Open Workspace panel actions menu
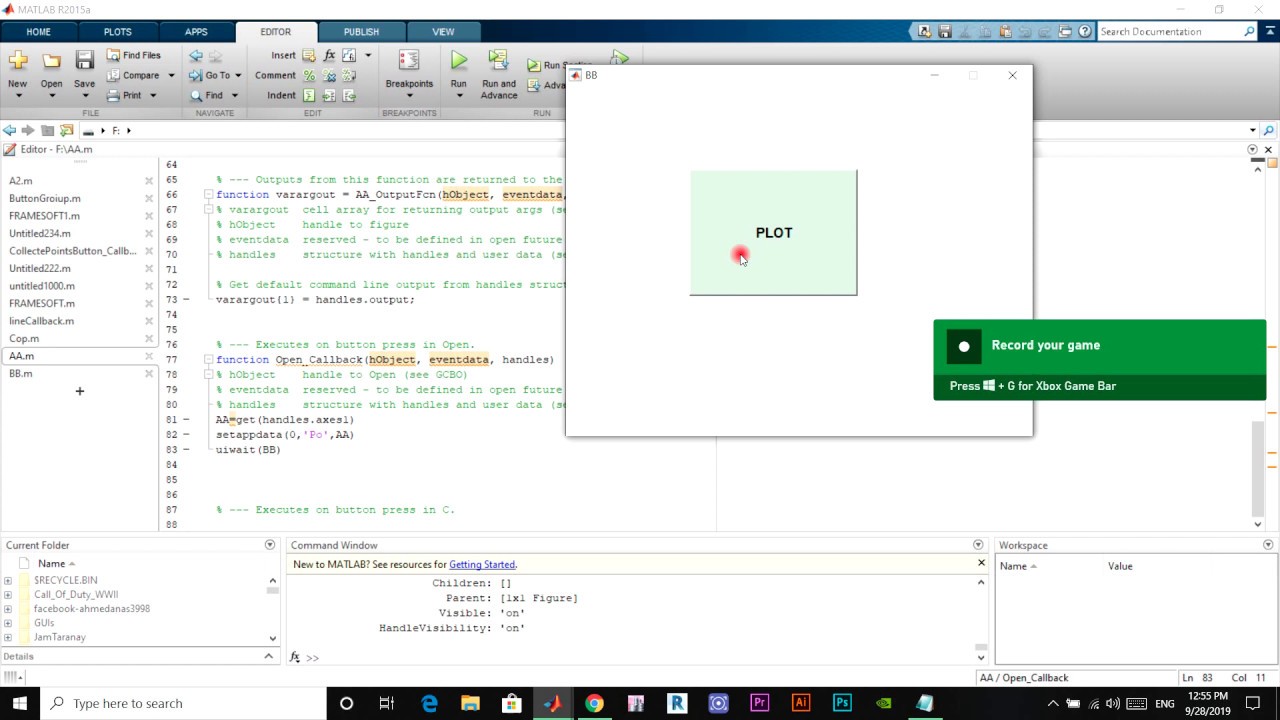 click(x=1268, y=545)
